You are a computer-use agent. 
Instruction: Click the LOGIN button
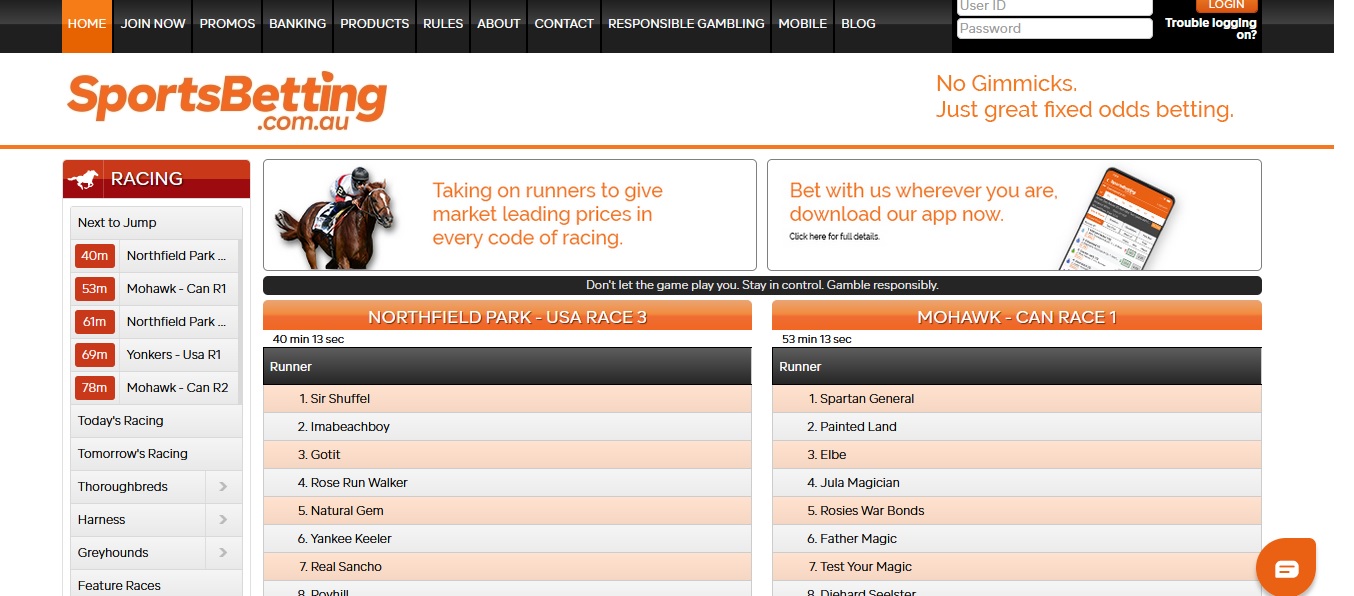pyautogui.click(x=1227, y=5)
